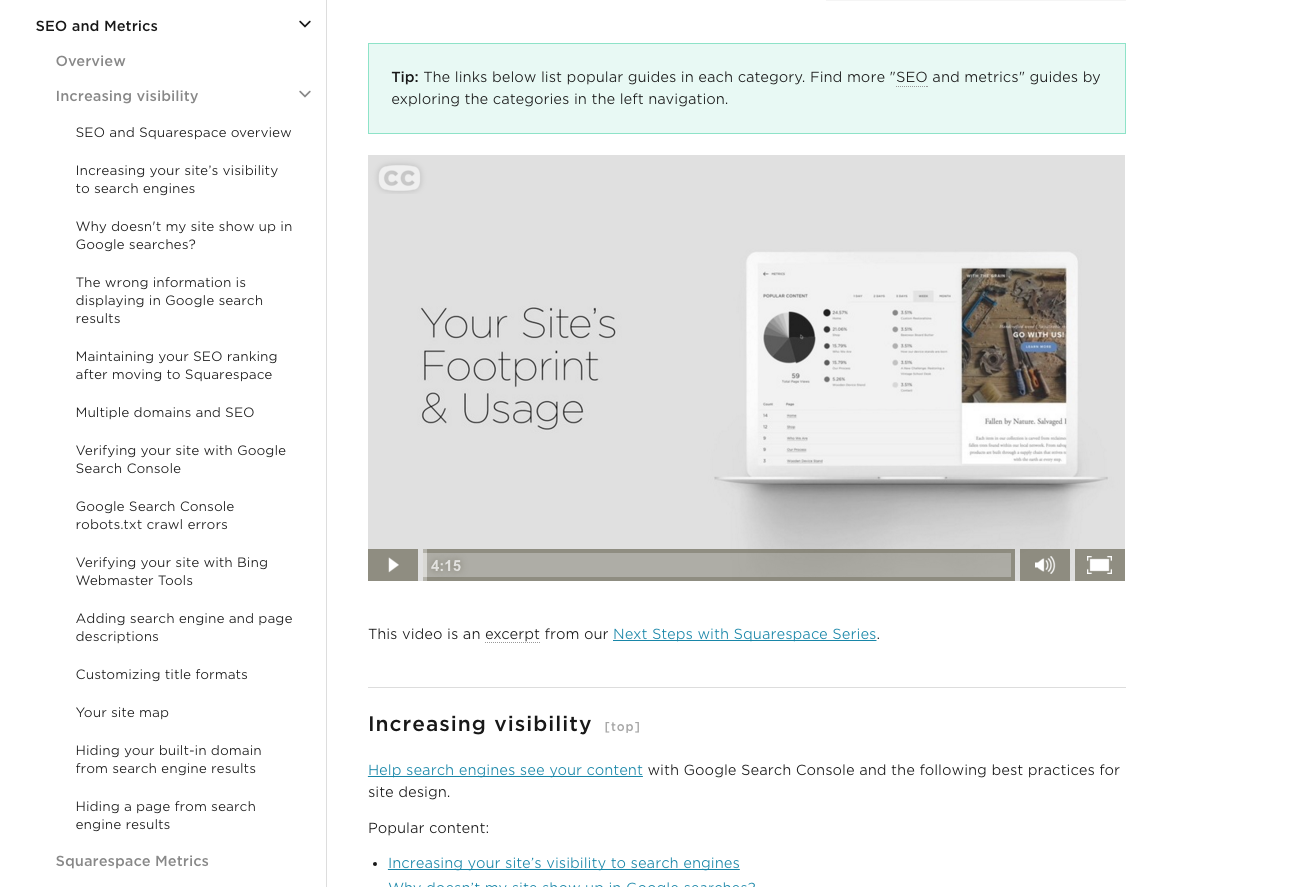Open bulleted Increasing your site's visibility link
The height and width of the screenshot is (887, 1308).
564,863
